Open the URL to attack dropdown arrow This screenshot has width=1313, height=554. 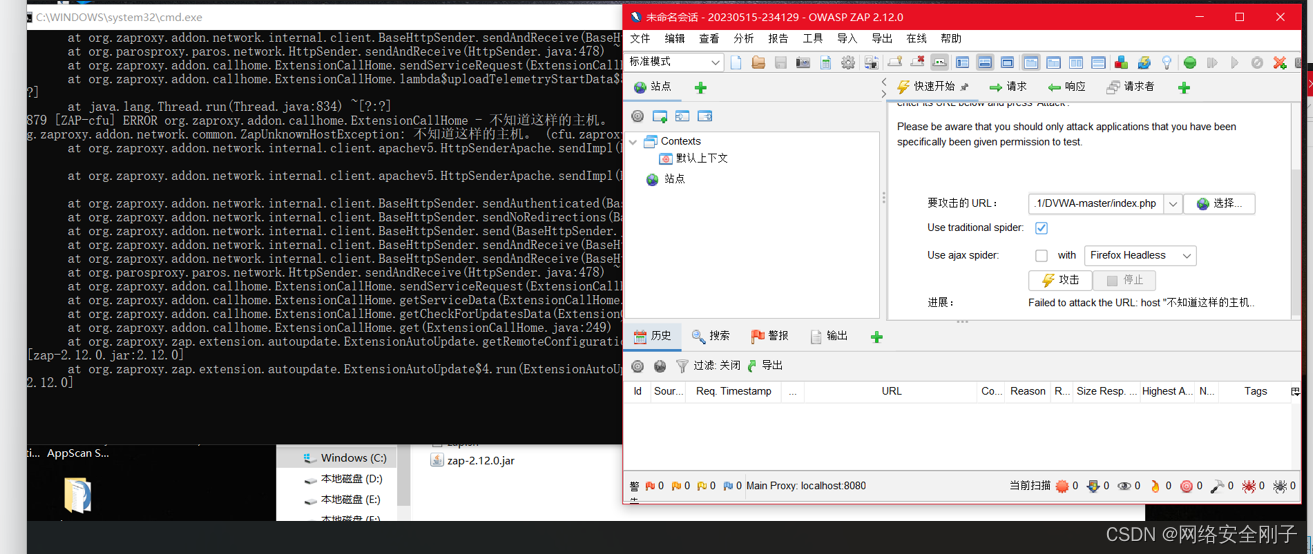click(x=1173, y=203)
